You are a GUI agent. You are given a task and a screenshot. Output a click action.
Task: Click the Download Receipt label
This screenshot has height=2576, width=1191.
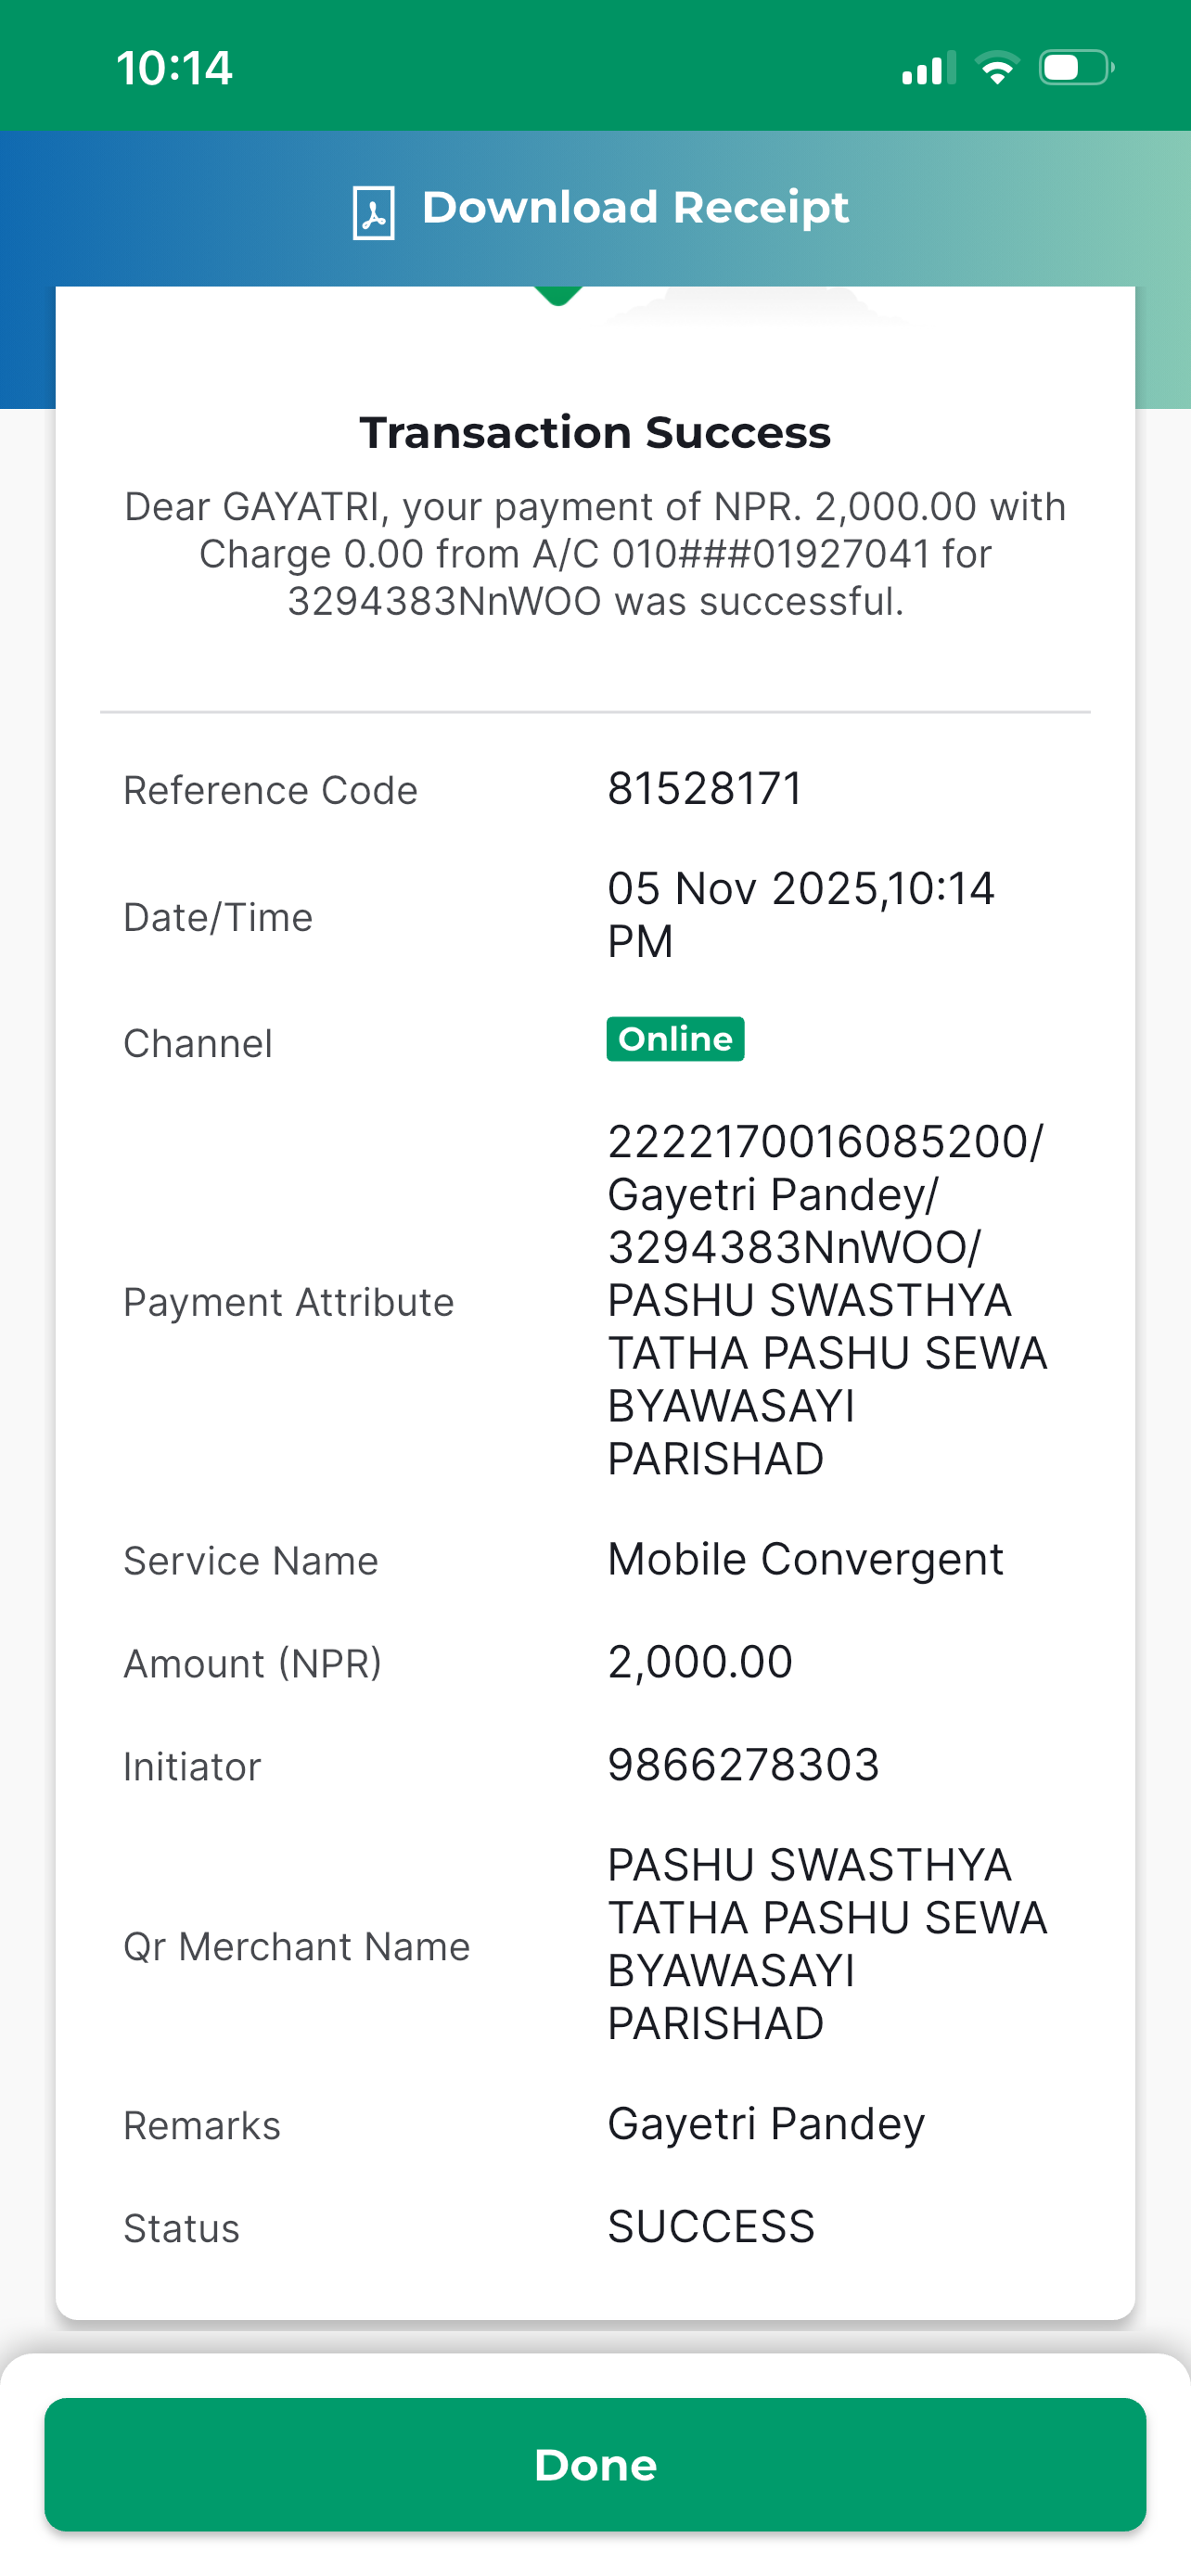635,208
